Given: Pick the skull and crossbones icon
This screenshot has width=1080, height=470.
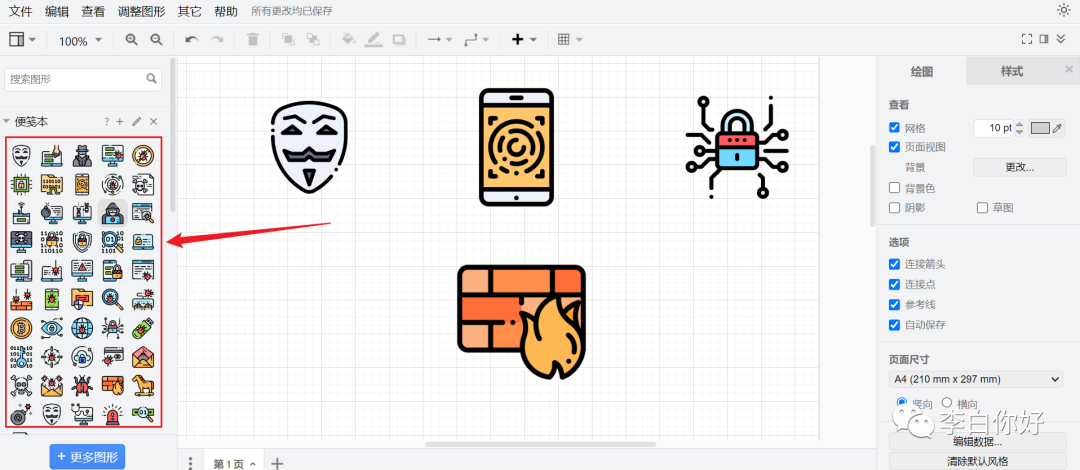Looking at the screenshot, I should [21, 386].
